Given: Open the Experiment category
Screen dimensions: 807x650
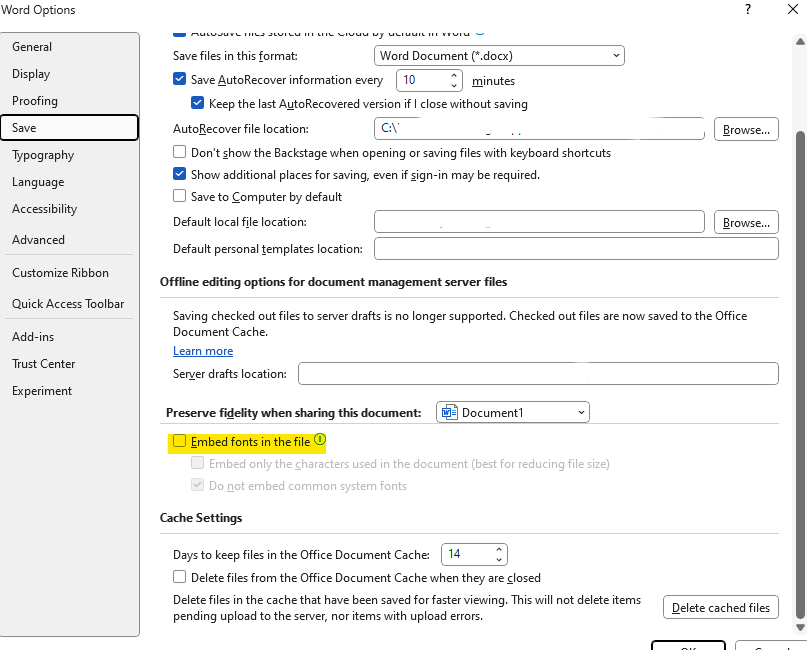Looking at the screenshot, I should point(69,391).
